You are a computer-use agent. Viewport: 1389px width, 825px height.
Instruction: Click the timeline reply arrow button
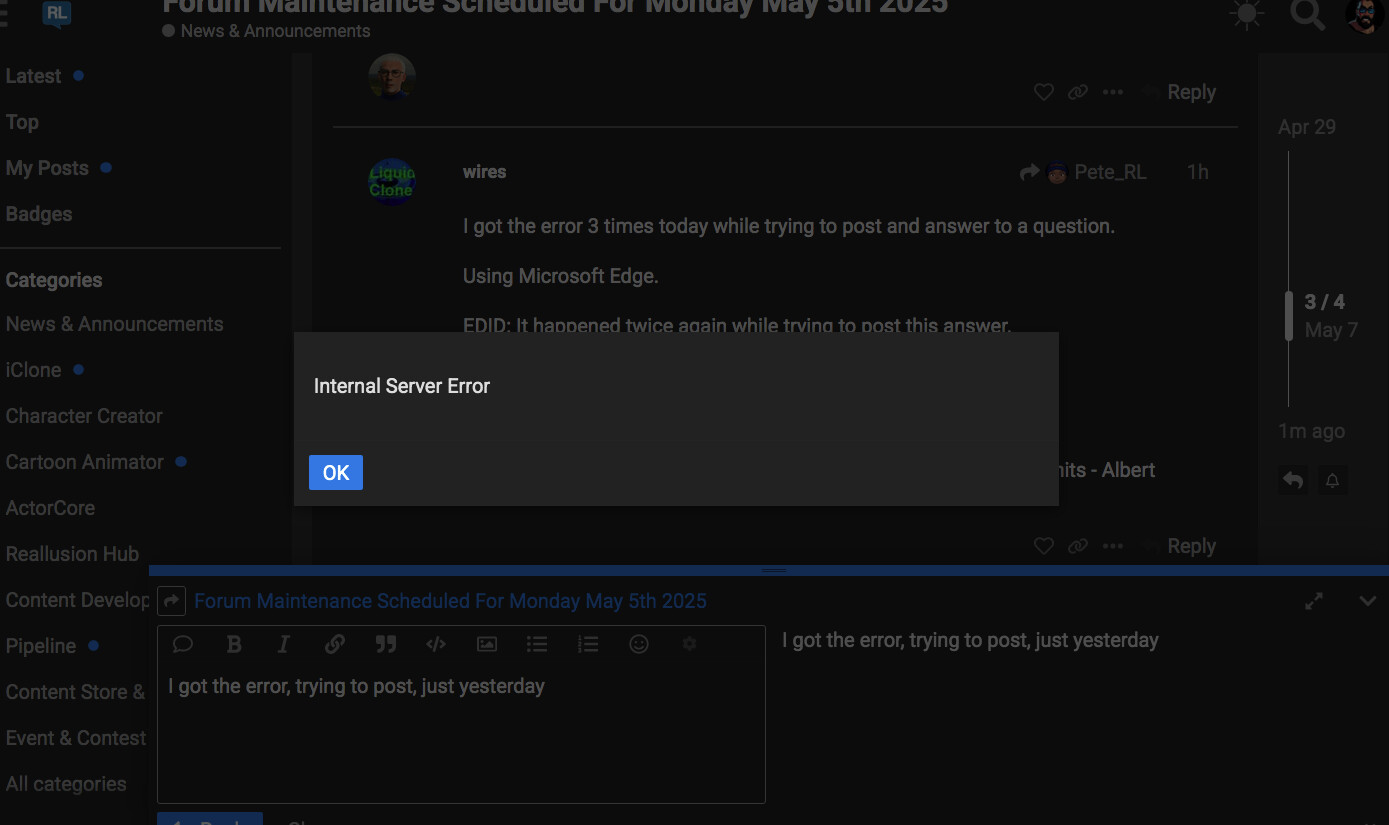pos(1293,480)
